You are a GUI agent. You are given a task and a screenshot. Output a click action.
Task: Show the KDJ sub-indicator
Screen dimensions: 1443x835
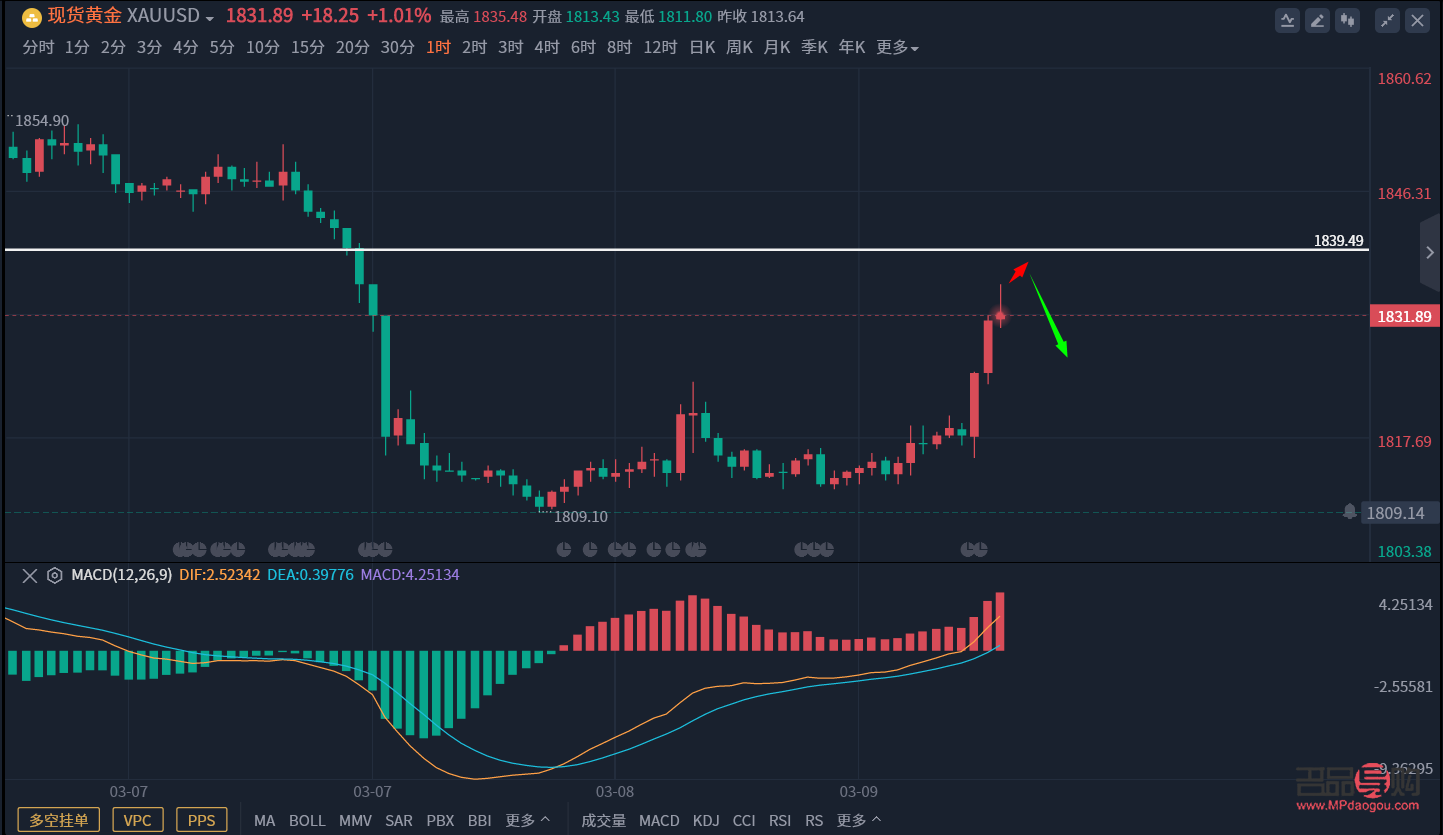(x=705, y=820)
